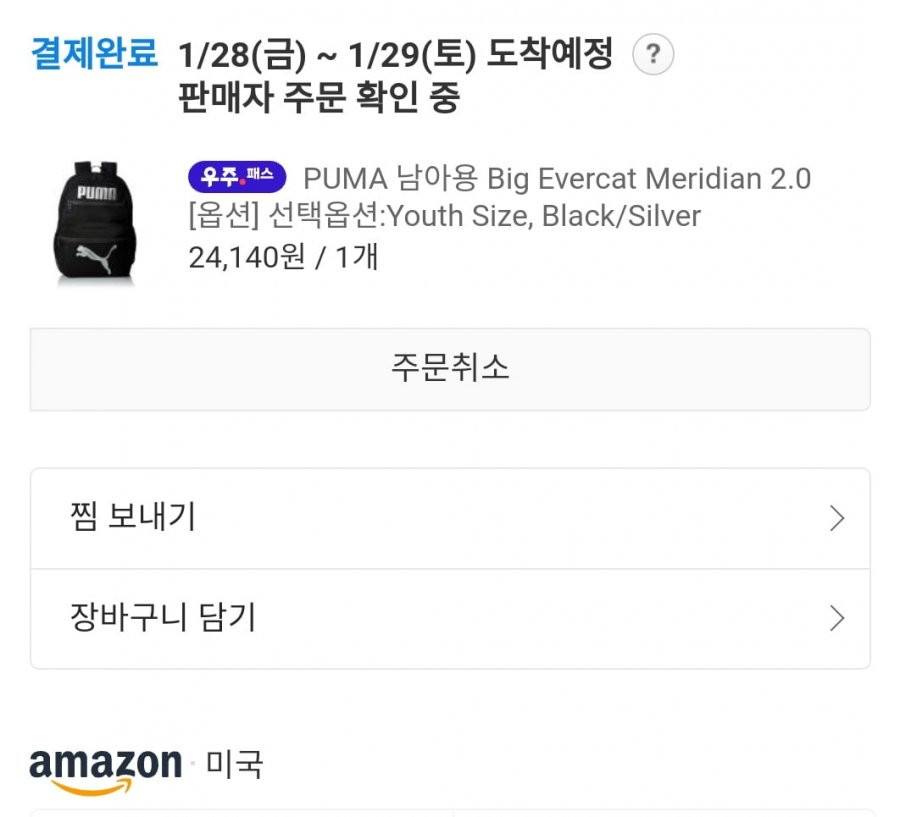Select the 장바구니 담기 menu label
Image resolution: width=900 pixels, height=817 pixels.
(162, 618)
